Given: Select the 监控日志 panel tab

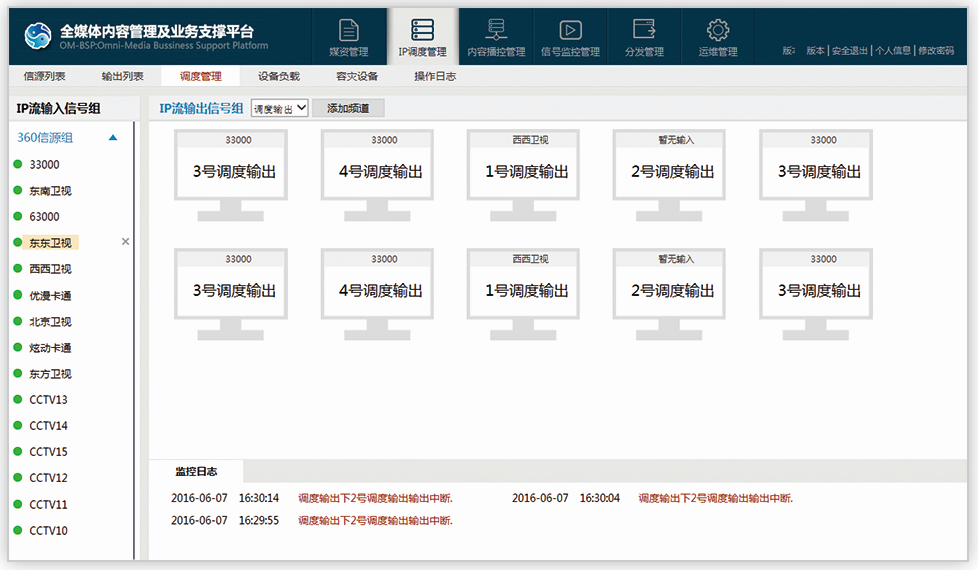Looking at the screenshot, I should click(x=196, y=471).
